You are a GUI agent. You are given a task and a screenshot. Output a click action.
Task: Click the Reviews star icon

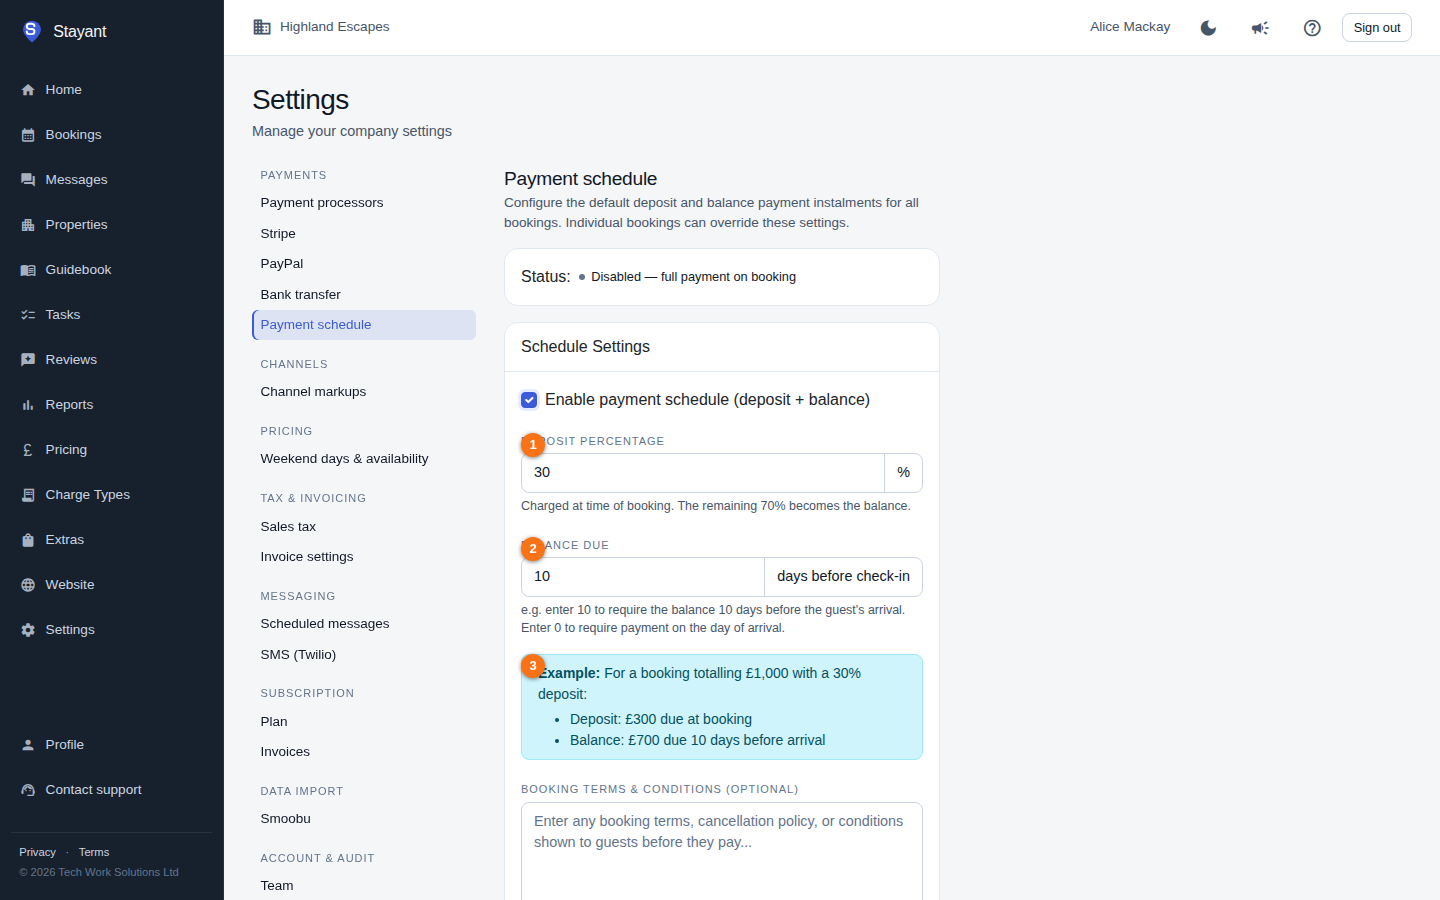coord(28,360)
